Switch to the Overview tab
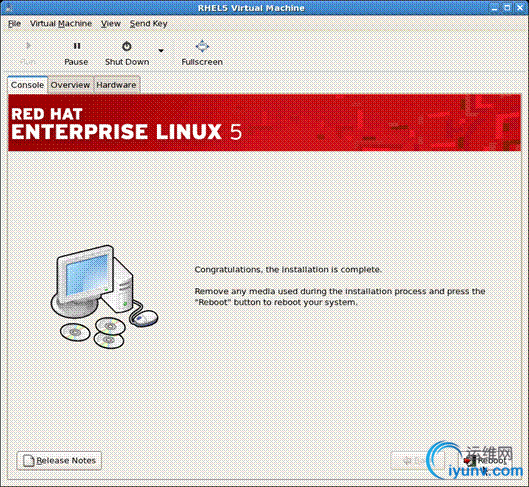The width and height of the screenshot is (529, 487). click(70, 85)
